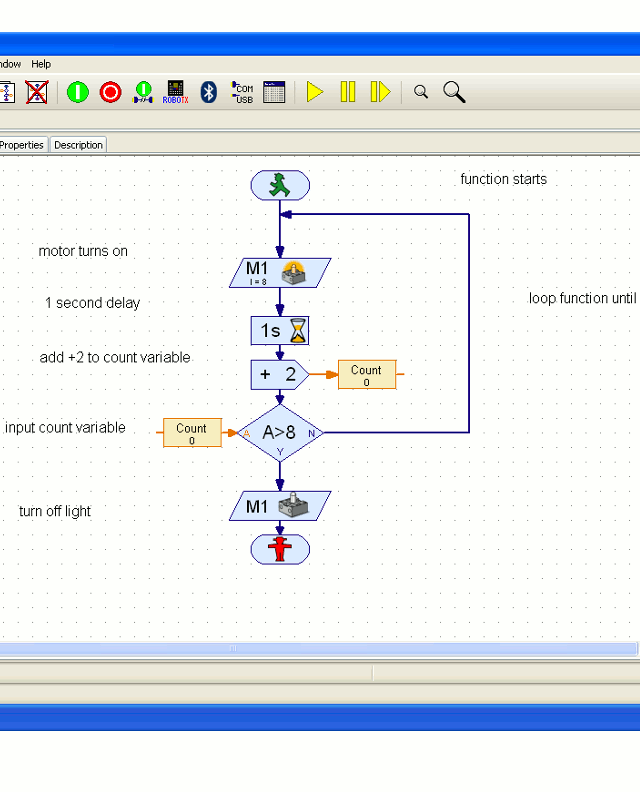
Task: Select the red stop-man end element
Action: (280, 550)
